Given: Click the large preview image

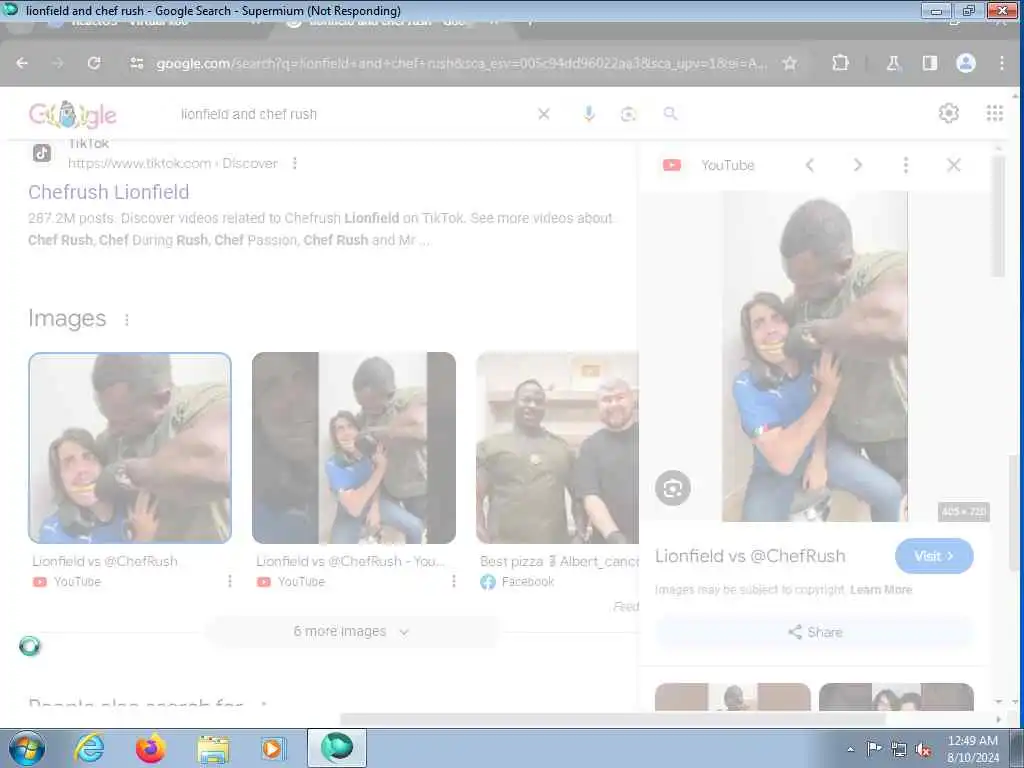Looking at the screenshot, I should pyautogui.click(x=815, y=357).
